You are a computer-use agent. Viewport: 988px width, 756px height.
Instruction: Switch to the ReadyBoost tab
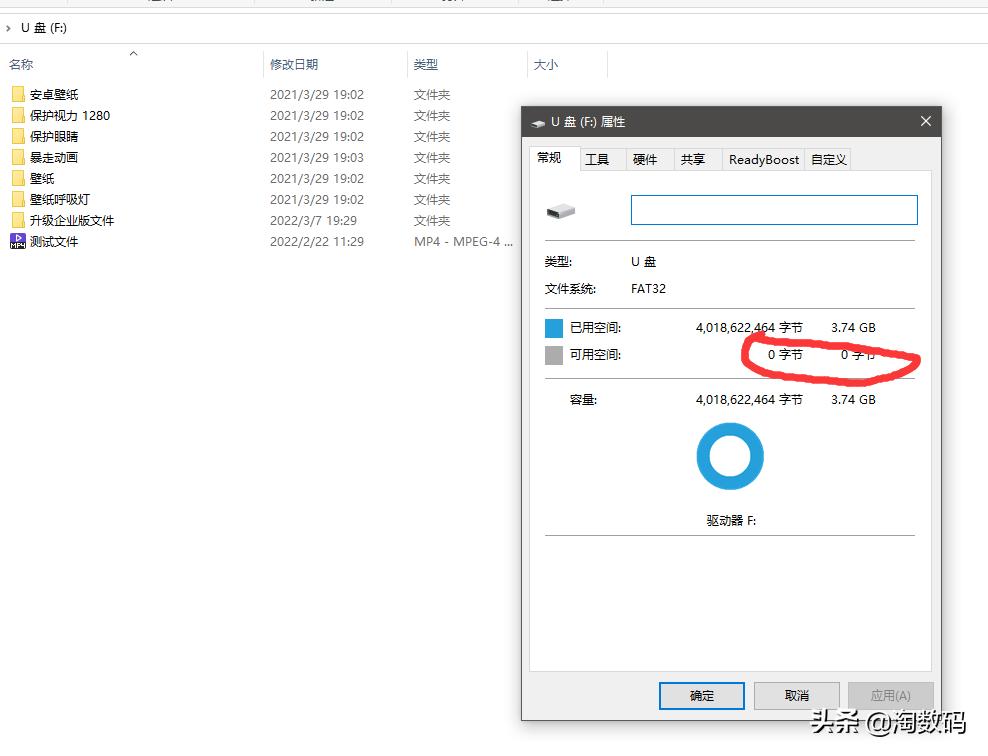762,159
